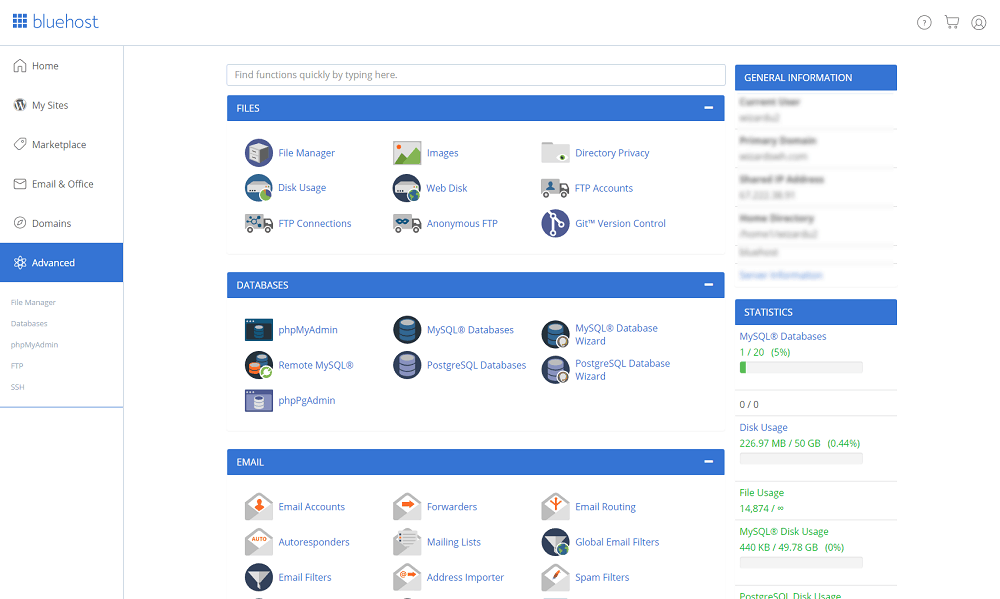Select the Advanced sidebar item
This screenshot has width=1000, height=599.
(61, 262)
